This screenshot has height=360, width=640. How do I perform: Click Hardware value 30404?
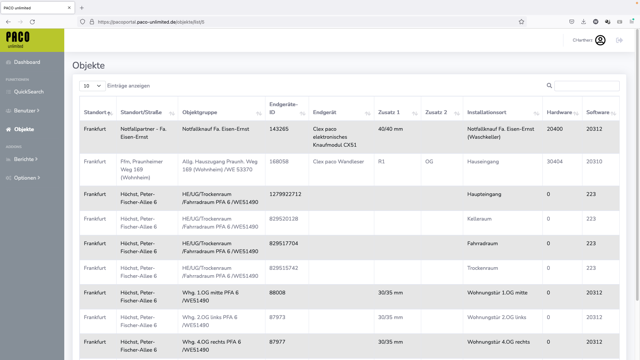[x=555, y=162]
